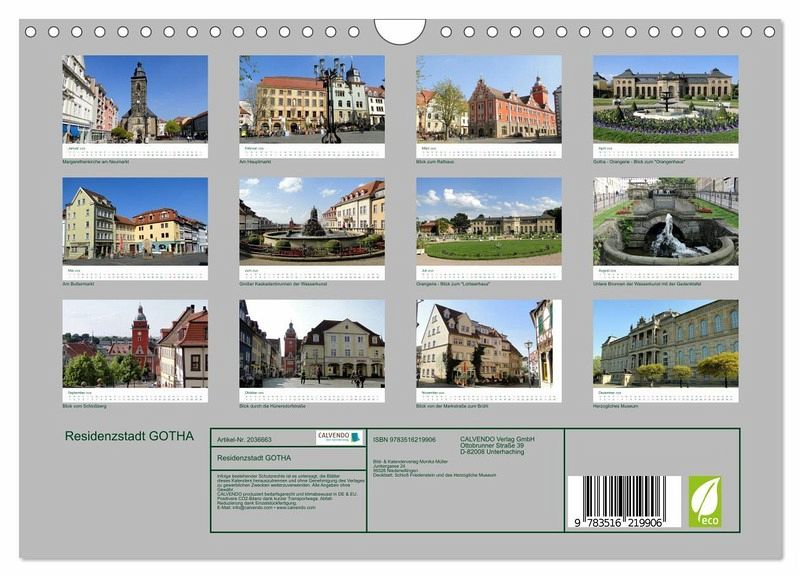Click the caption 'Orangerie - Blick zum Lorbeerhaus'
800x577 pixels.
453,284
